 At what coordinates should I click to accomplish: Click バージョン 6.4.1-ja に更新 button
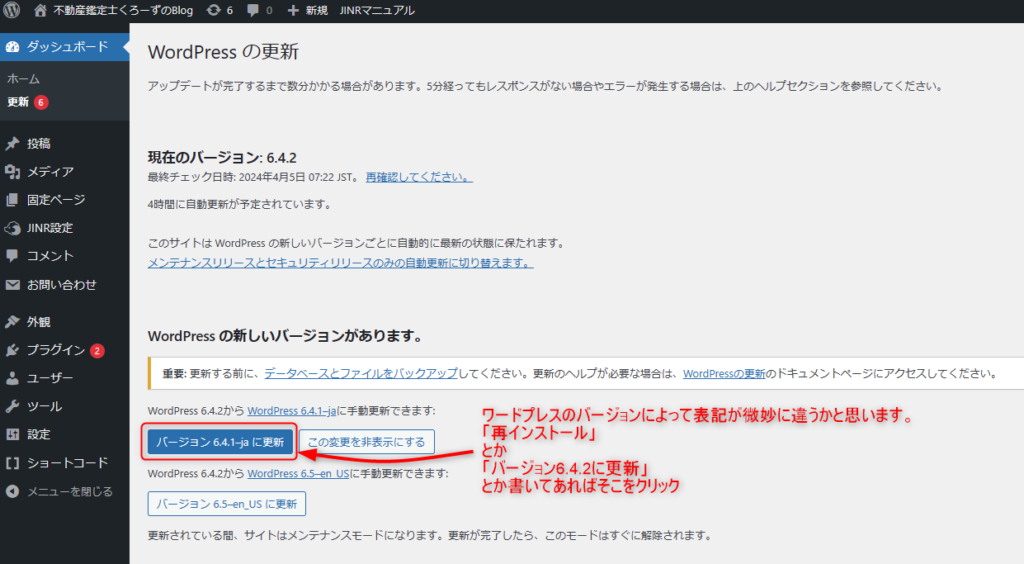click(220, 442)
